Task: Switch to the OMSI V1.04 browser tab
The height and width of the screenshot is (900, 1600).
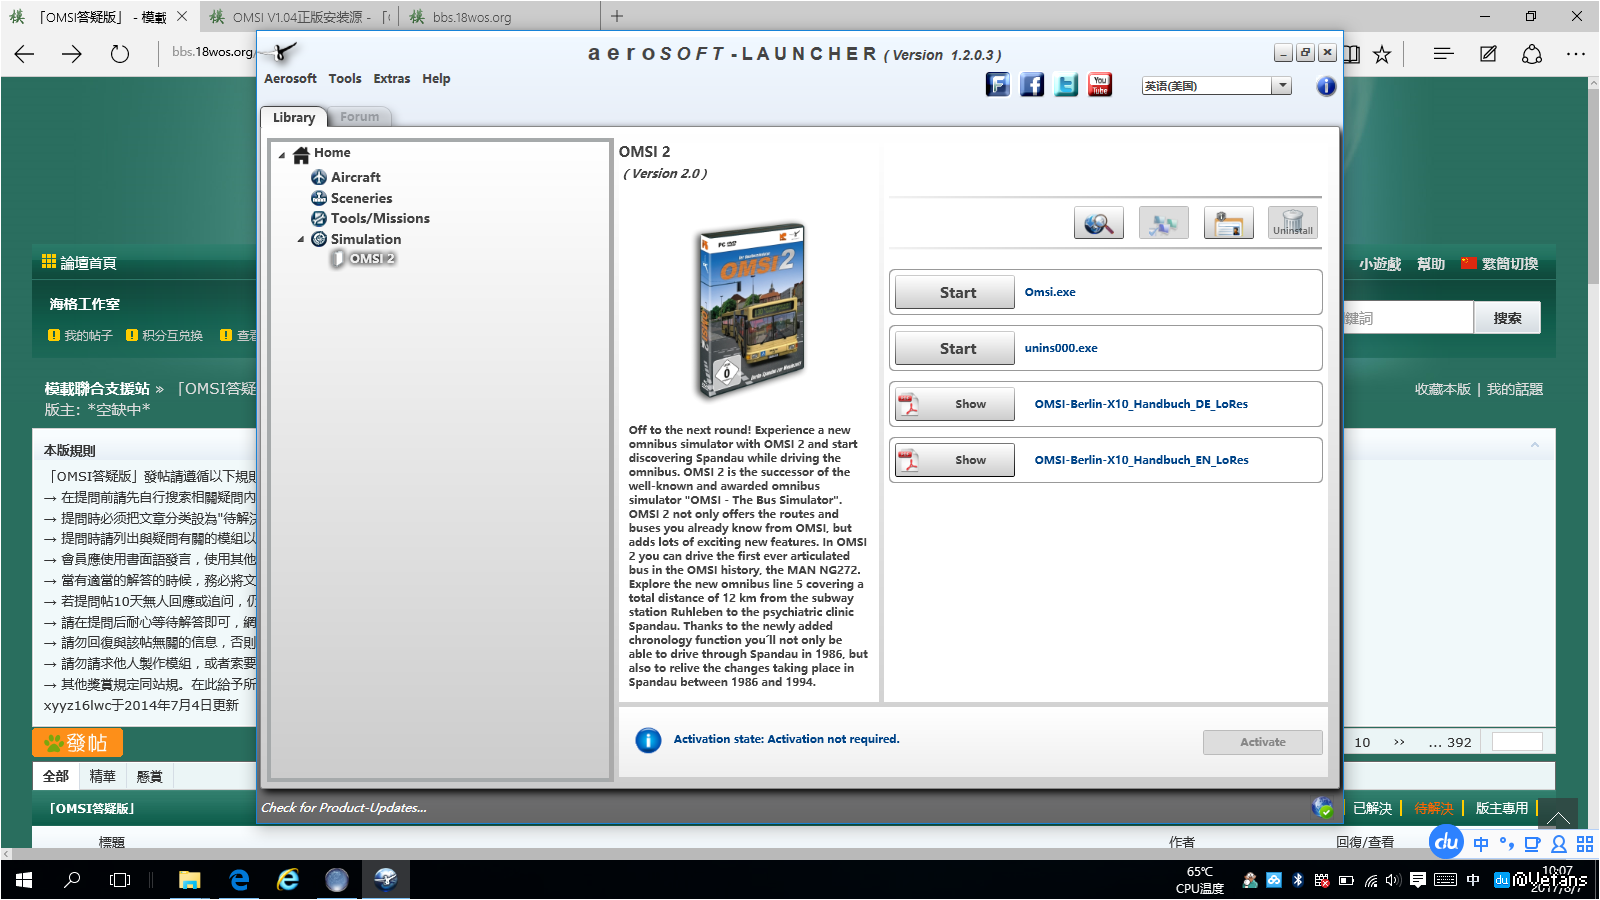Action: tap(298, 16)
